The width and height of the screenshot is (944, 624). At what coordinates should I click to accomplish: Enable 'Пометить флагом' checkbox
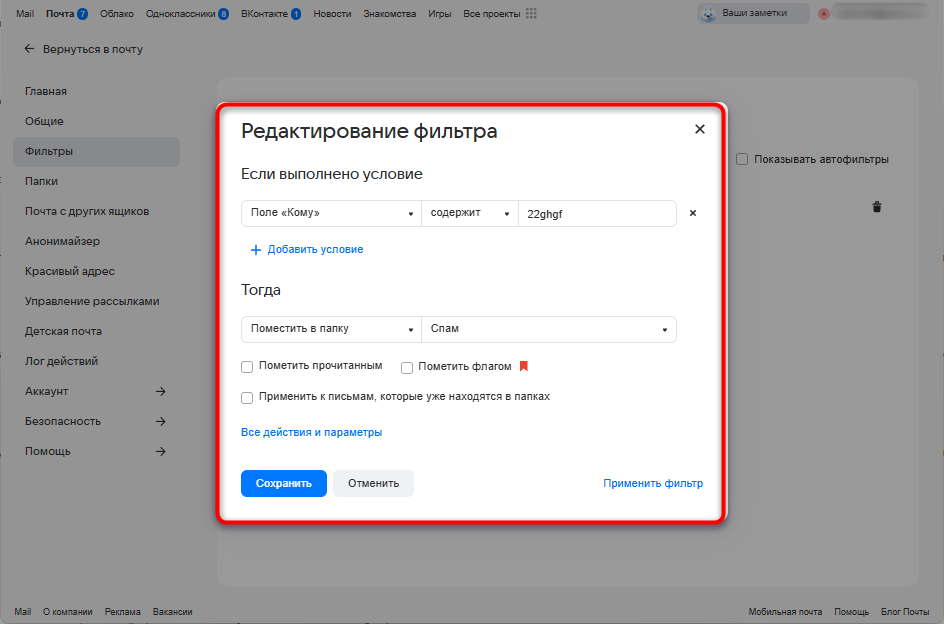407,367
